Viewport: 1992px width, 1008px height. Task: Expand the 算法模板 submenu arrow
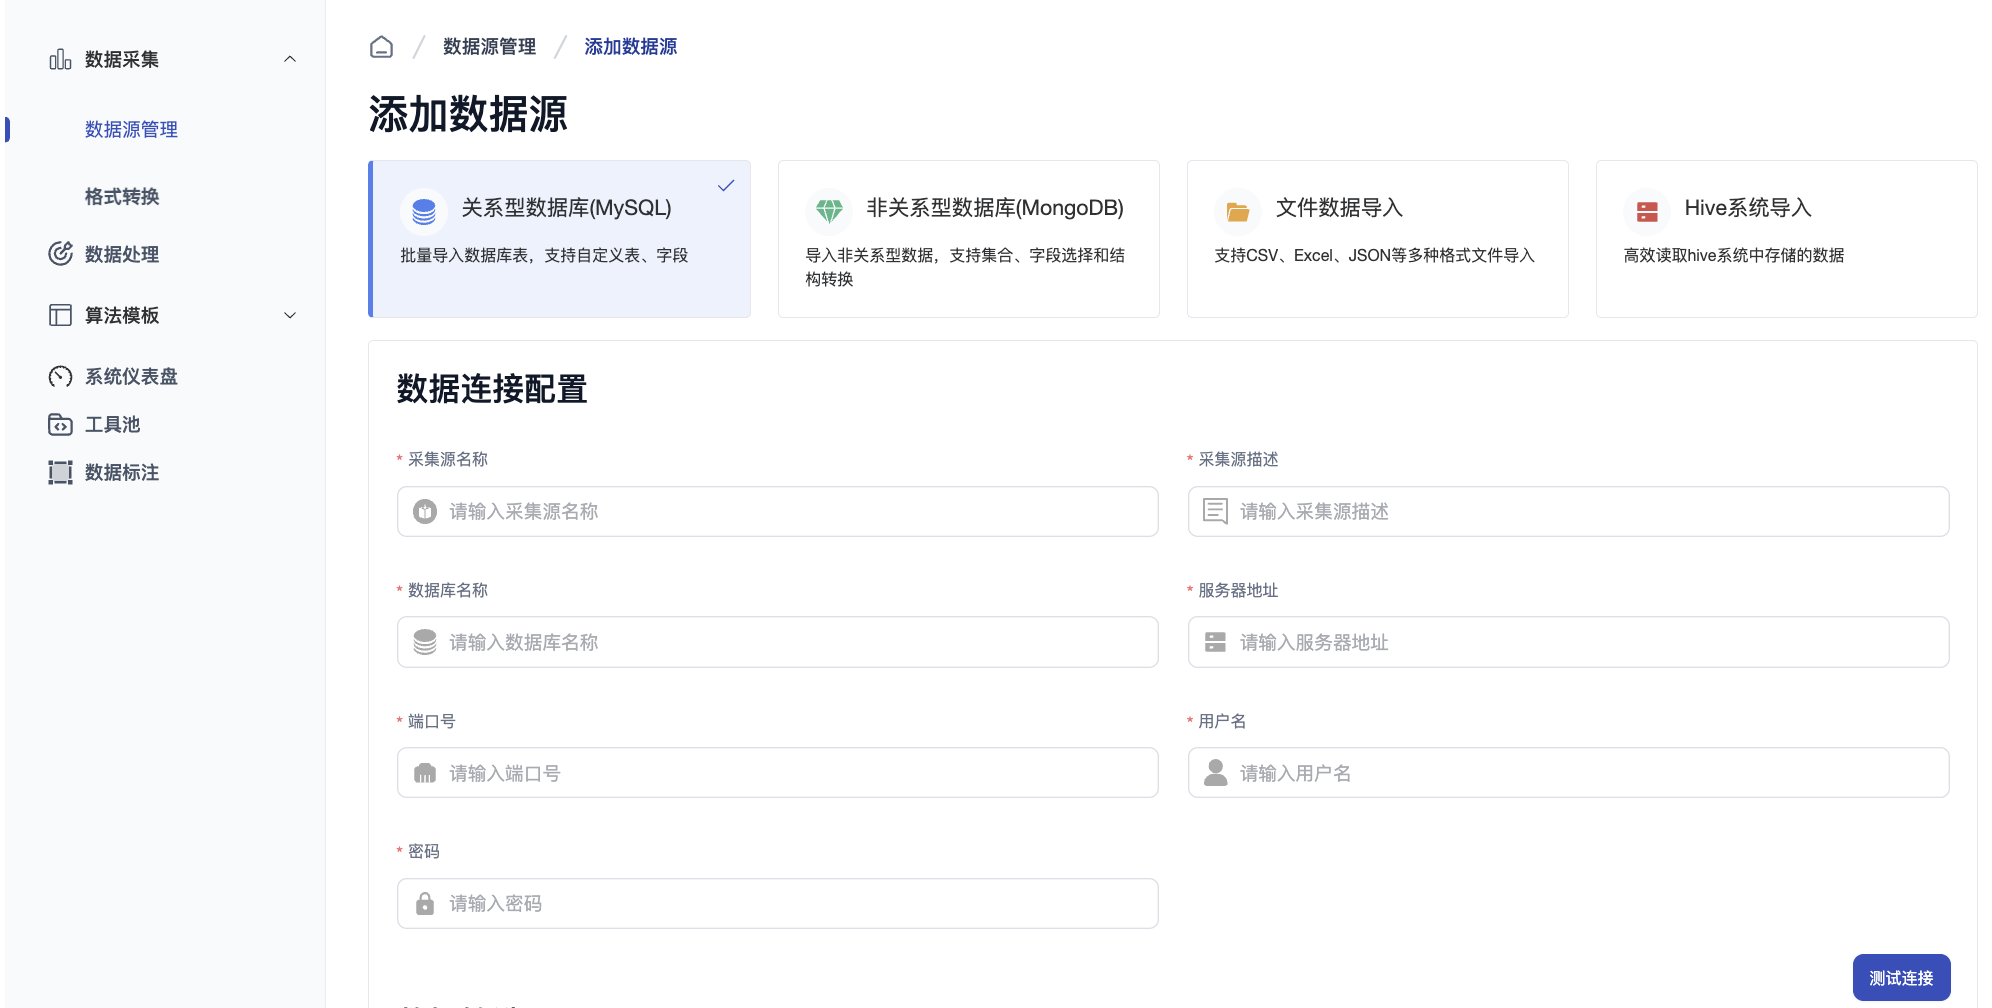pyautogui.click(x=290, y=316)
